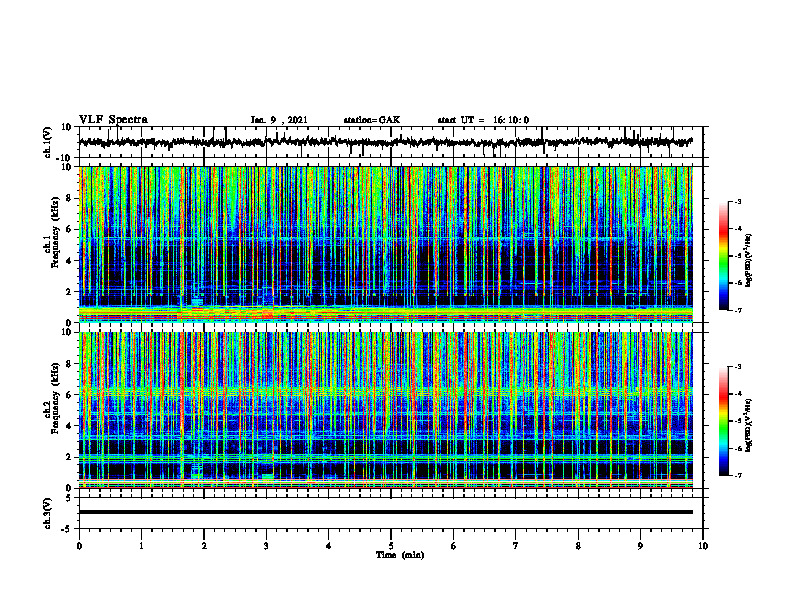This screenshot has height=612, width=792.
Task: Click the "Time (min)" axis title
Action: pyautogui.click(x=400, y=555)
